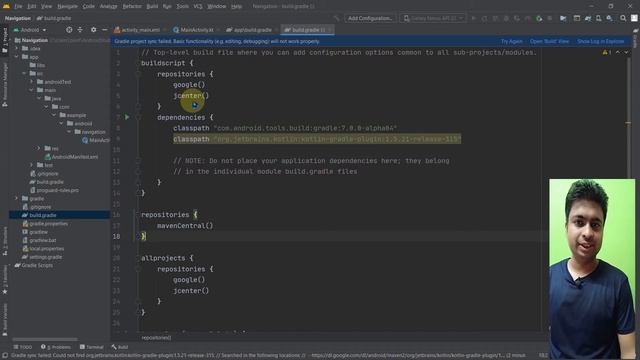This screenshot has height=360, width=640.
Task: Go to previous highlighted error arrow
Action: (x=618, y=52)
